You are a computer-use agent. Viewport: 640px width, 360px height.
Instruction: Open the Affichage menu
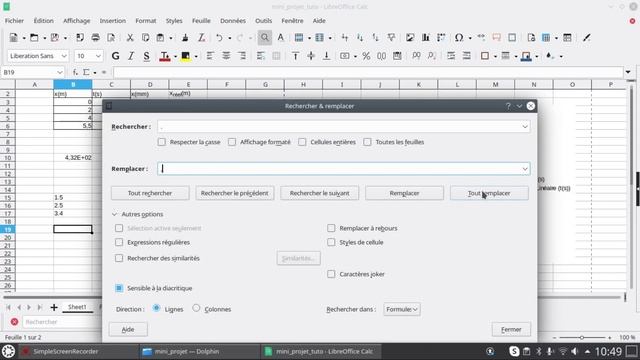pos(76,20)
